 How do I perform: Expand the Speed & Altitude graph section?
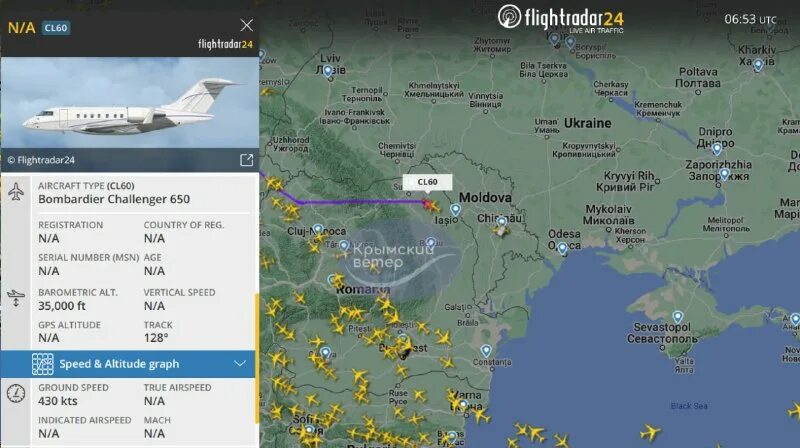coord(128,364)
